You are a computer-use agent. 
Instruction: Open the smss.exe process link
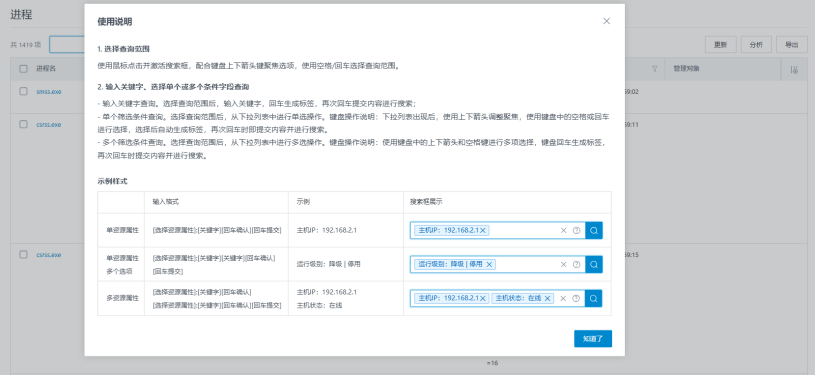[48, 92]
